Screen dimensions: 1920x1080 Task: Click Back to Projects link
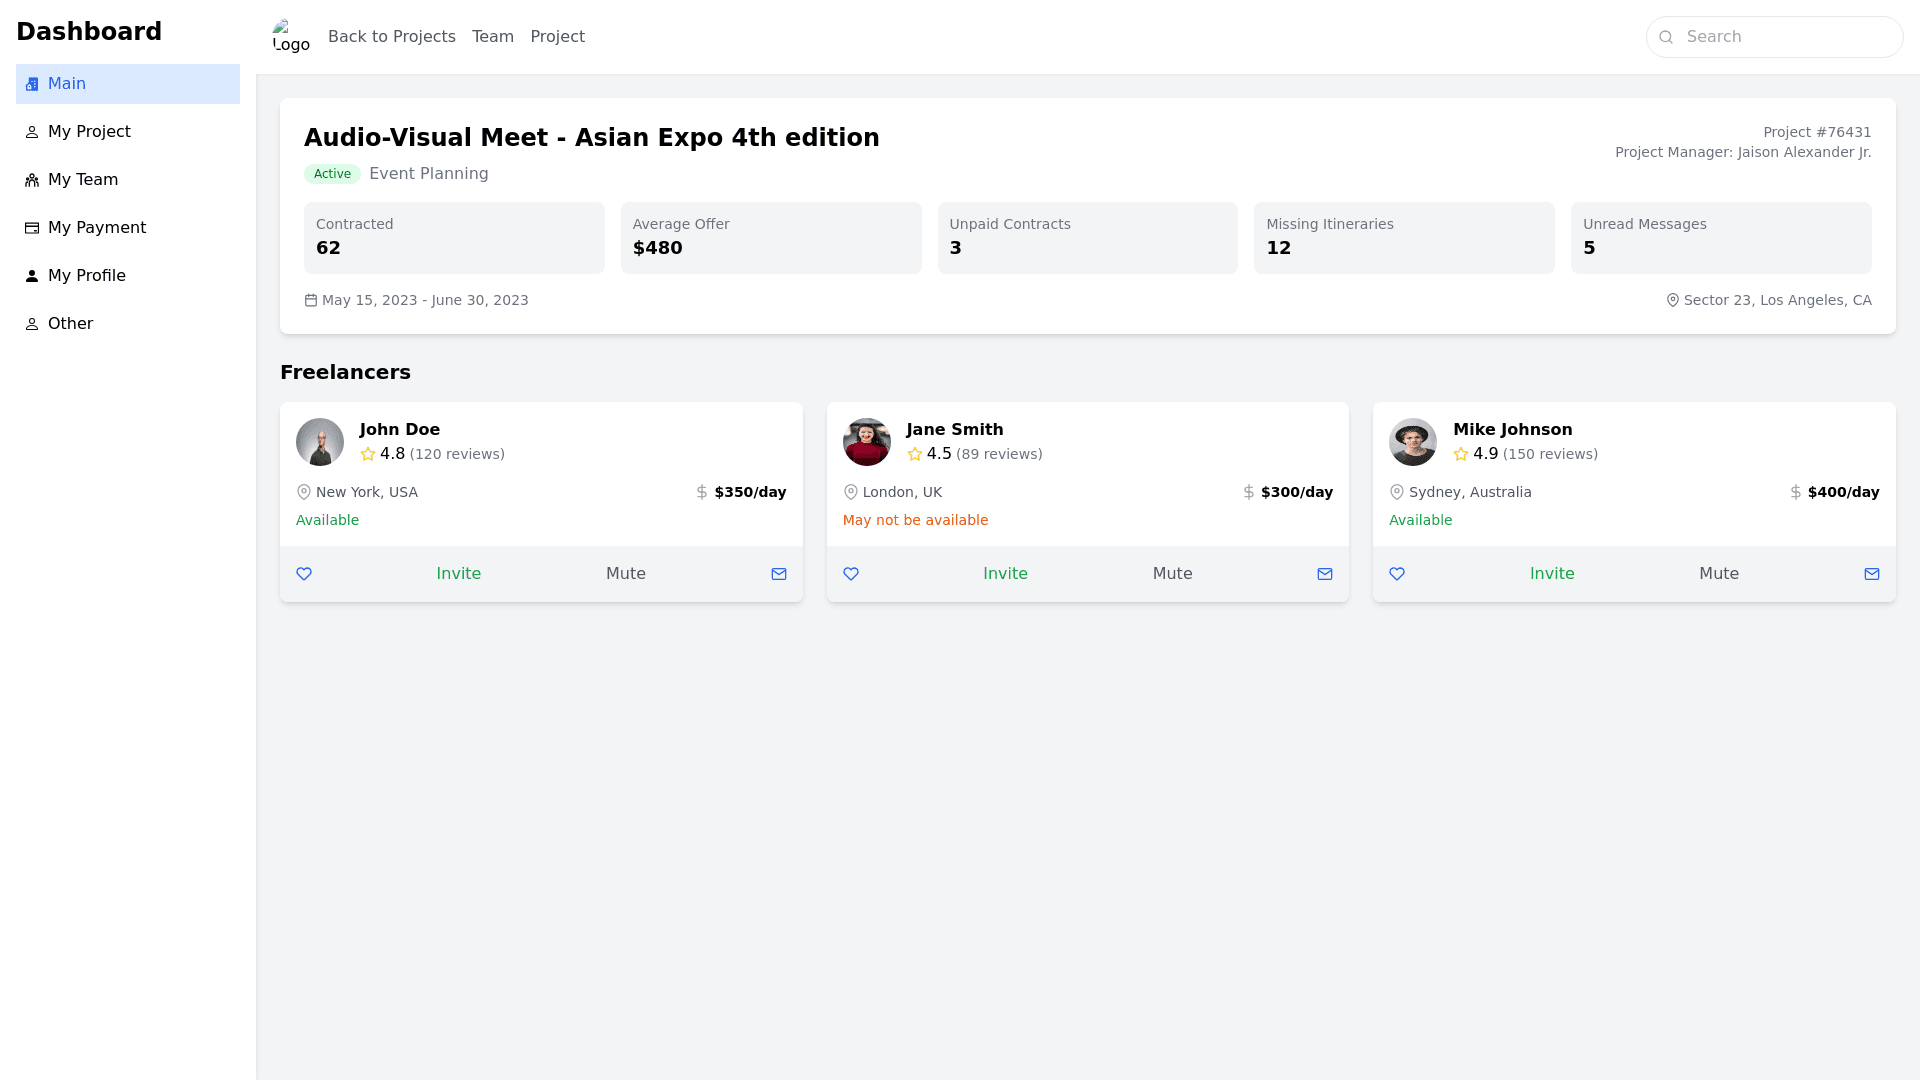(x=392, y=37)
